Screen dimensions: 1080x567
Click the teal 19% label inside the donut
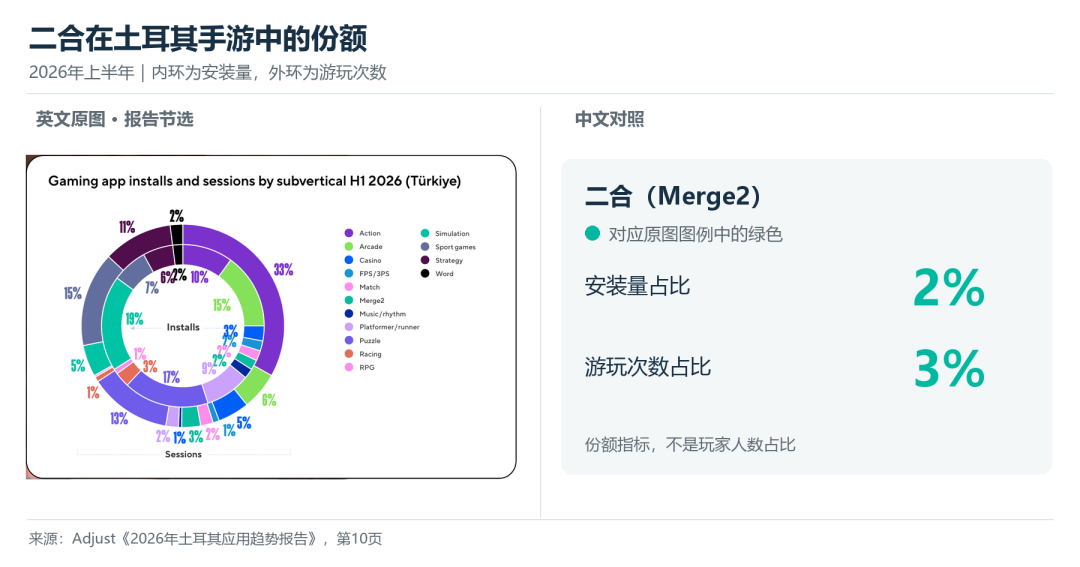[x=134, y=319]
